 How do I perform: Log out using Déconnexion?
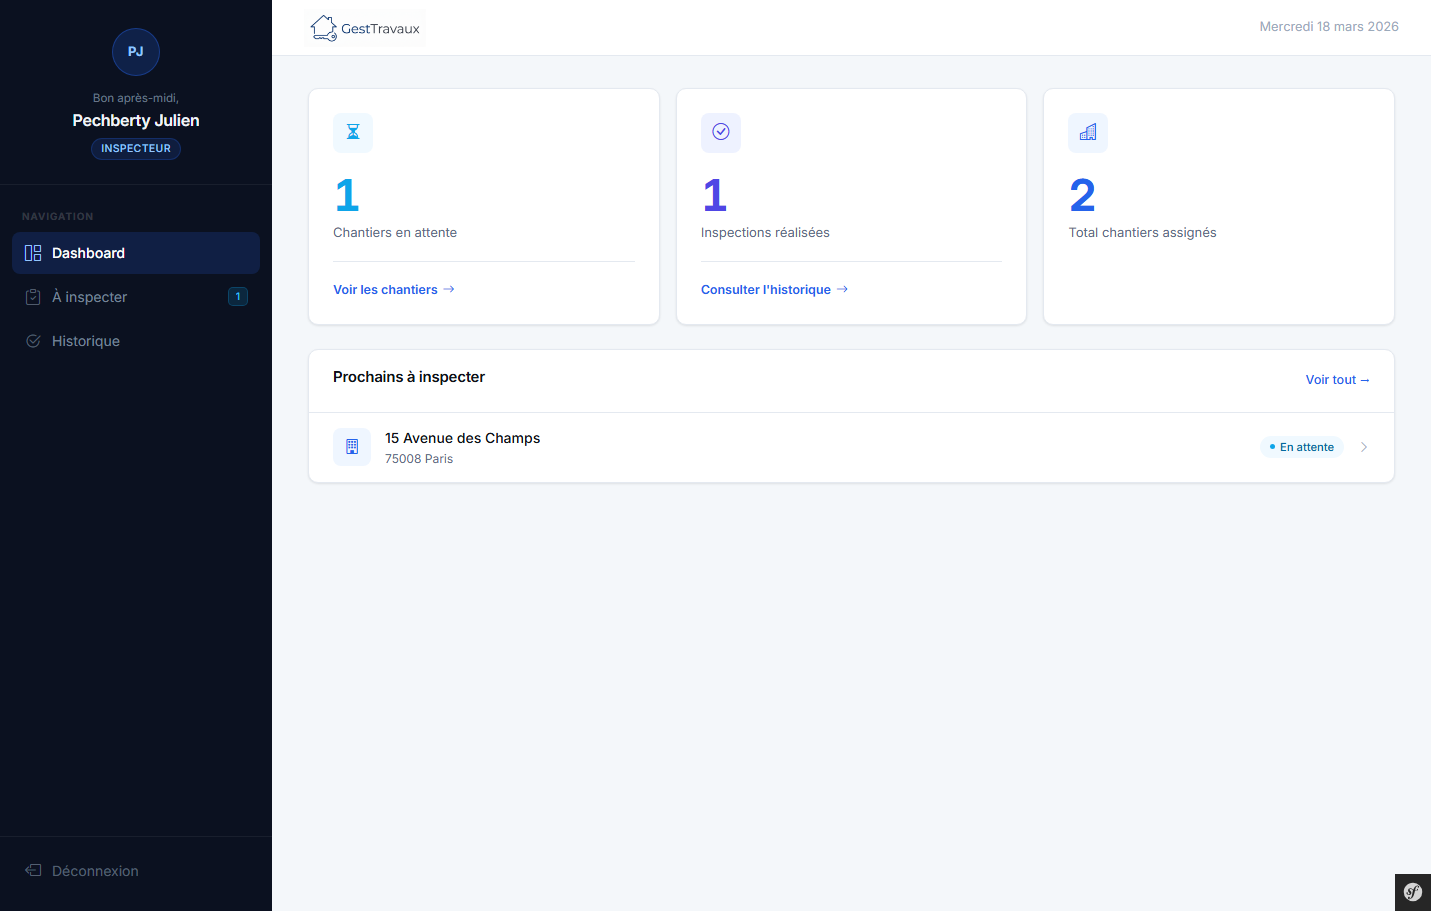tap(95, 871)
